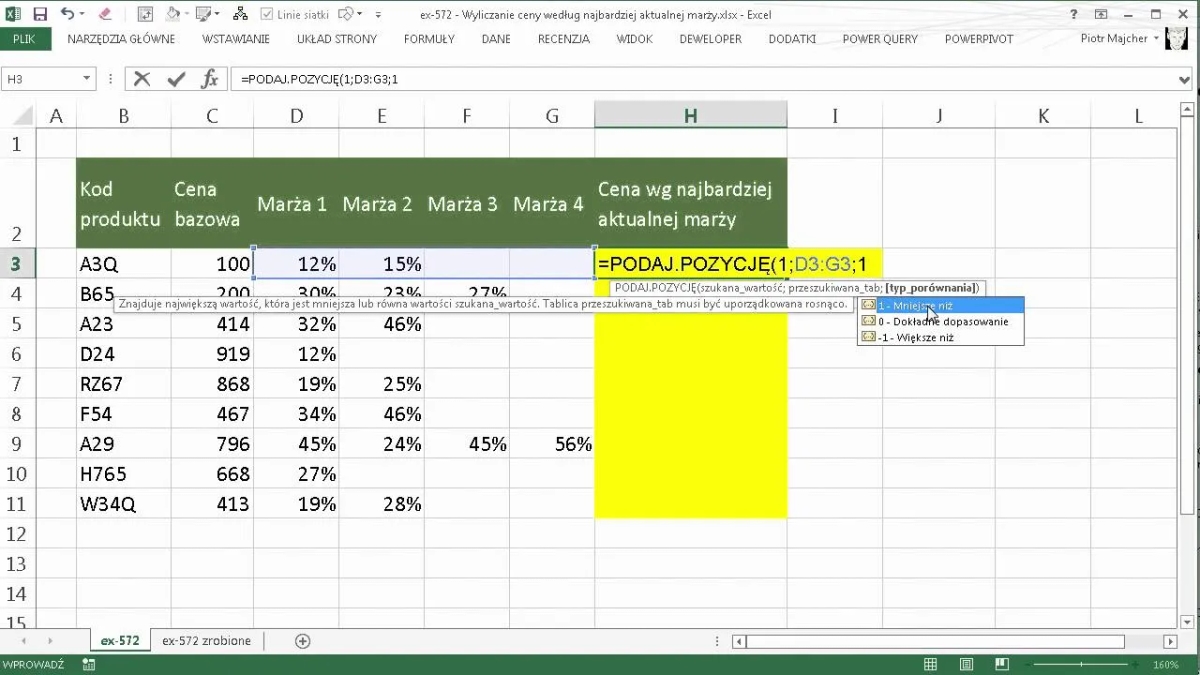Open Insert Function fx dialog
Viewport: 1200px width, 675px height.
point(209,79)
